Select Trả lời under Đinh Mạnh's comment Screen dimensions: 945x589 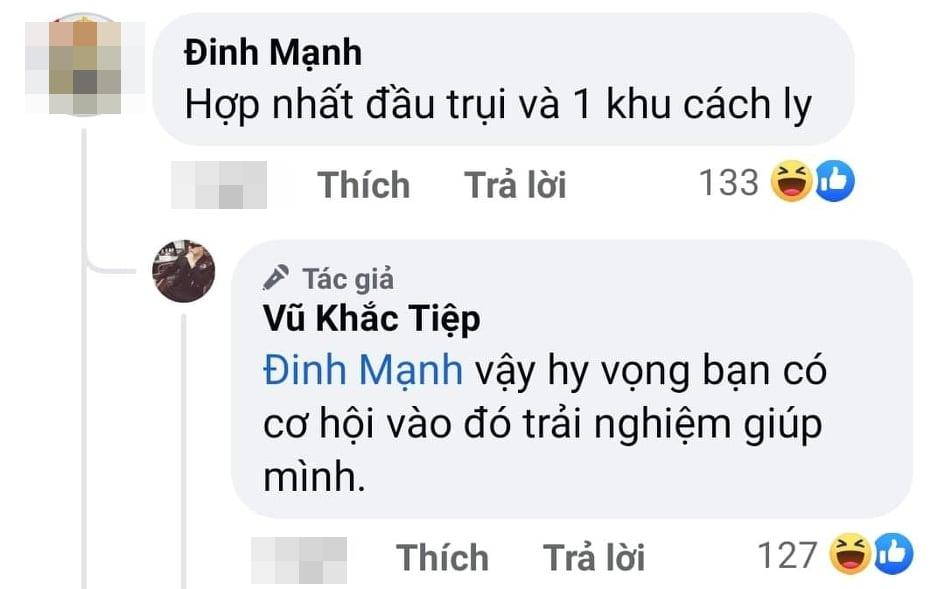point(516,184)
